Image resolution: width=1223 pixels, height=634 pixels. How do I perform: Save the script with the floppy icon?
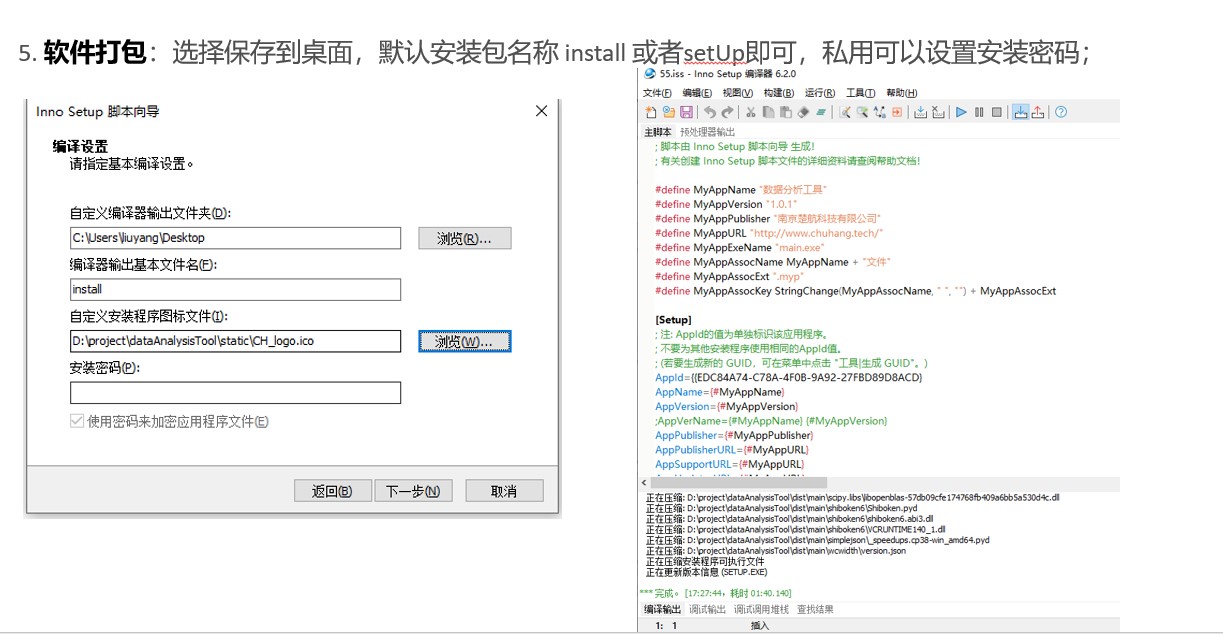pyautogui.click(x=685, y=112)
